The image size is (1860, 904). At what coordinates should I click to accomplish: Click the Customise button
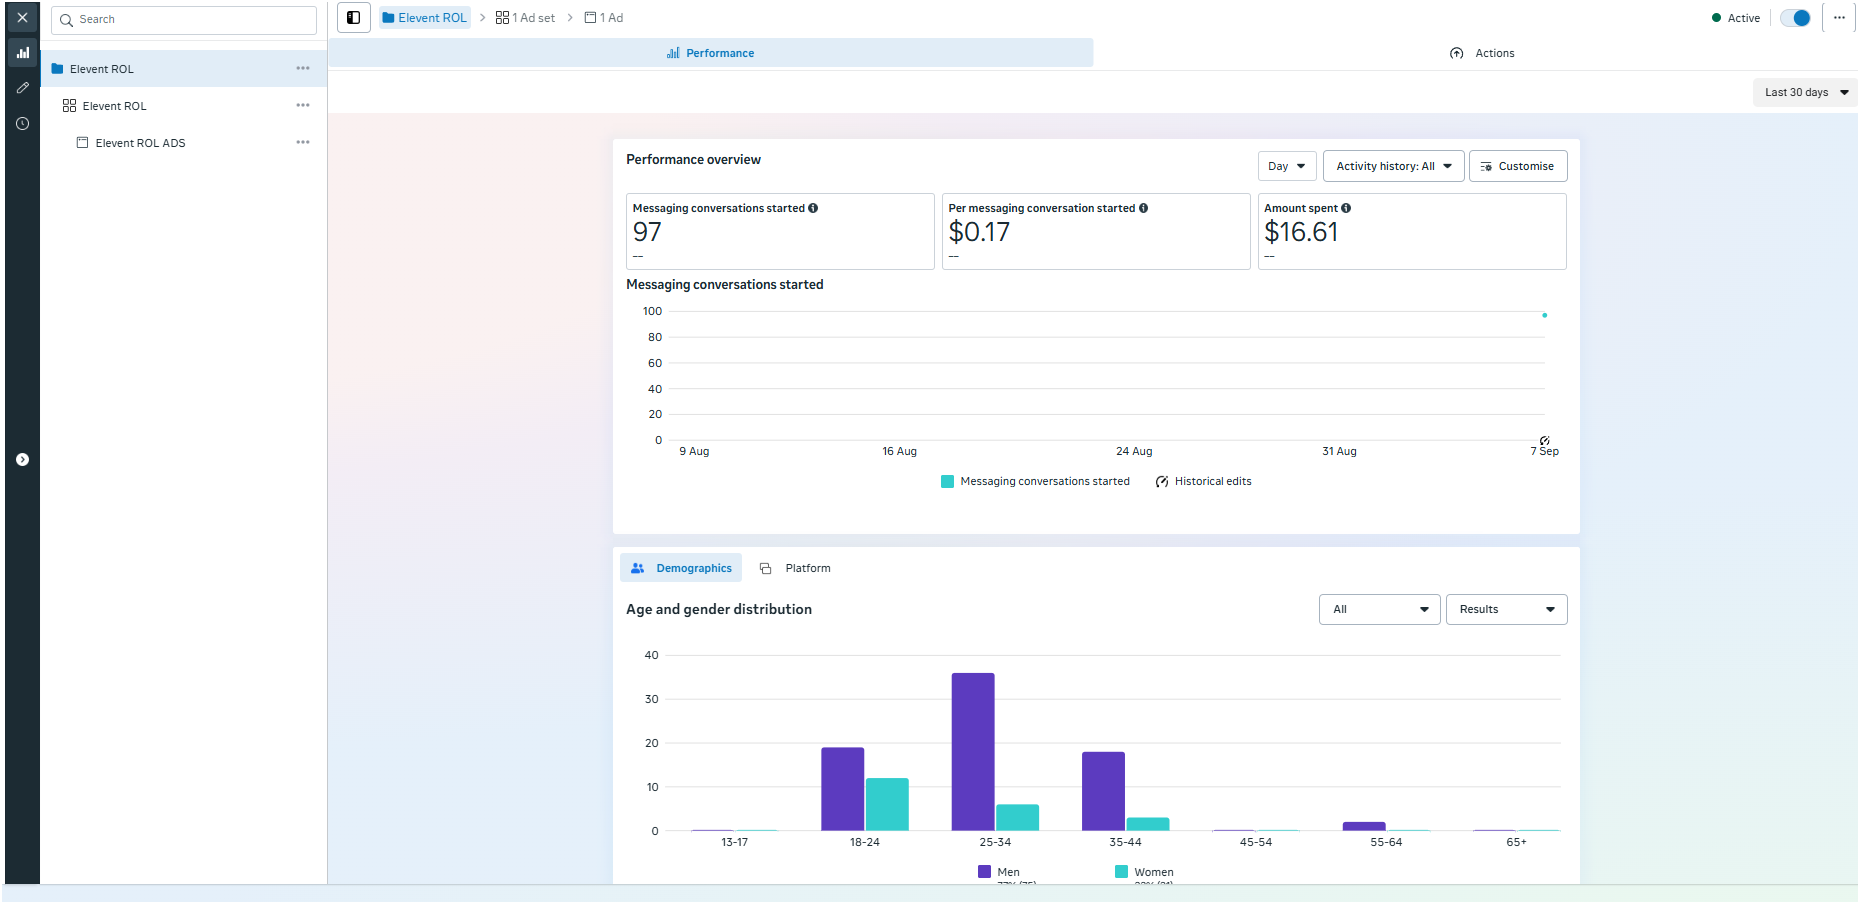(x=1517, y=166)
